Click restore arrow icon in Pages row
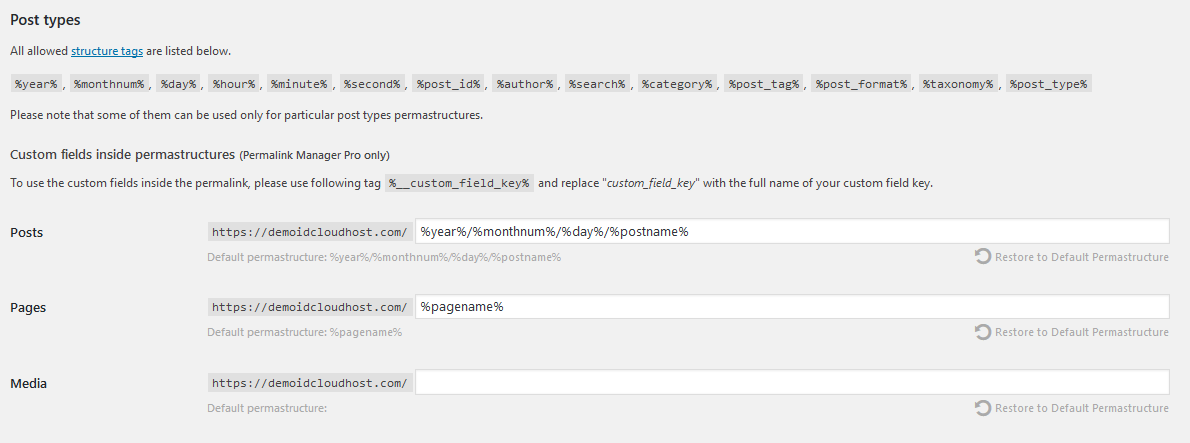 pyautogui.click(x=983, y=331)
